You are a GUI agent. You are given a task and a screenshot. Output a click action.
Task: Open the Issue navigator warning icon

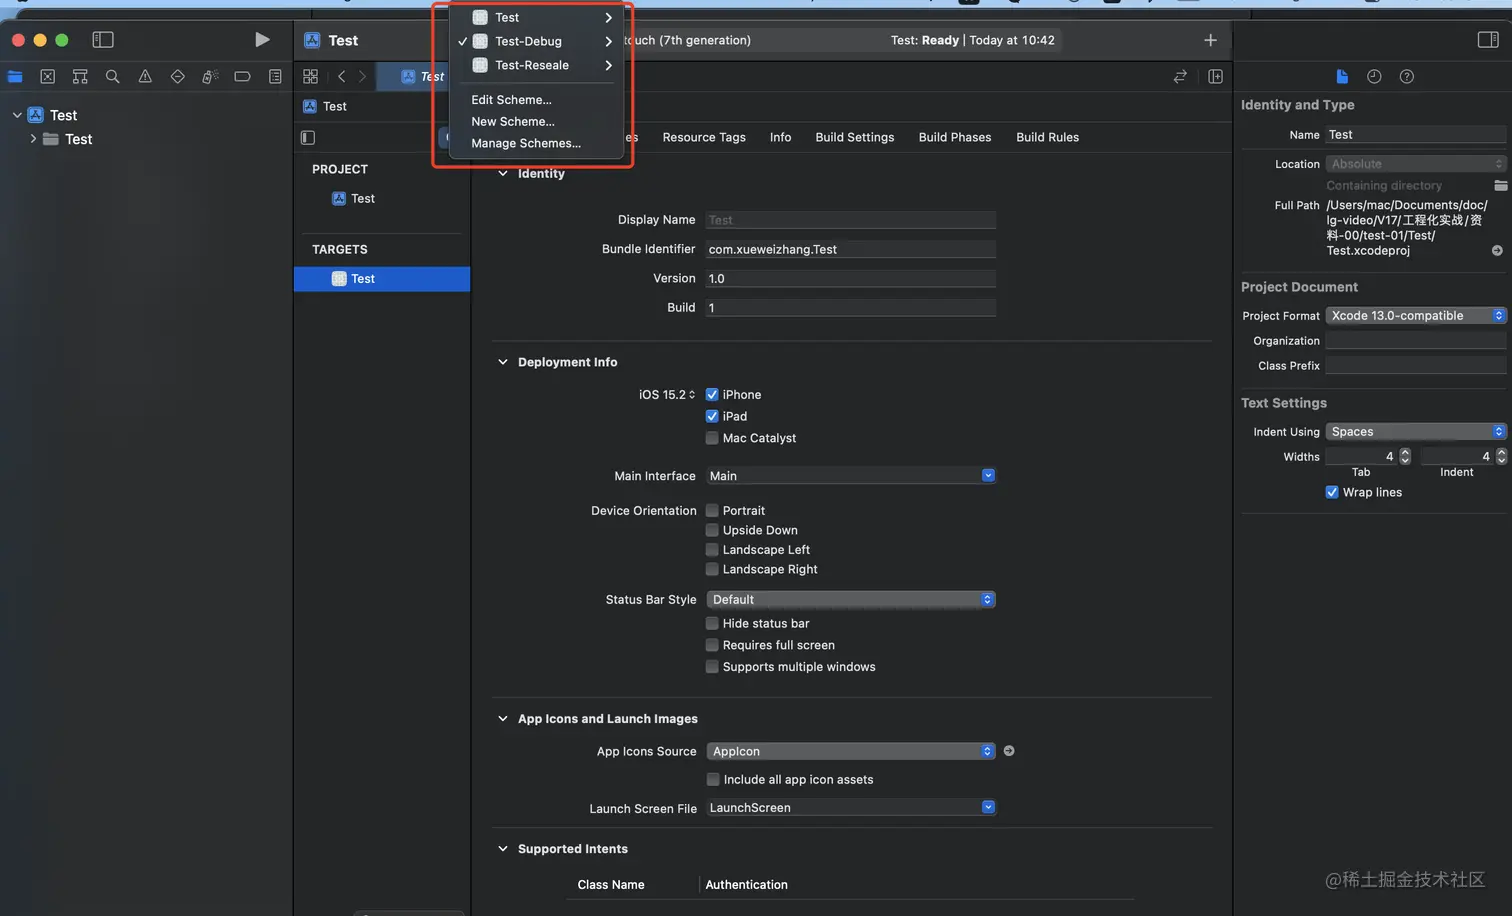pyautogui.click(x=145, y=76)
